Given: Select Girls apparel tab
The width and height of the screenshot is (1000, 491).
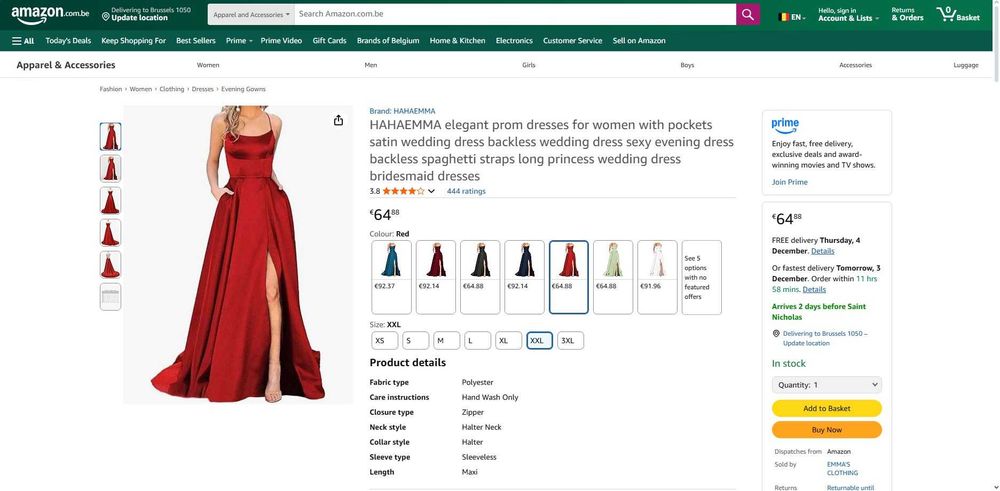Looking at the screenshot, I should (x=529, y=65).
